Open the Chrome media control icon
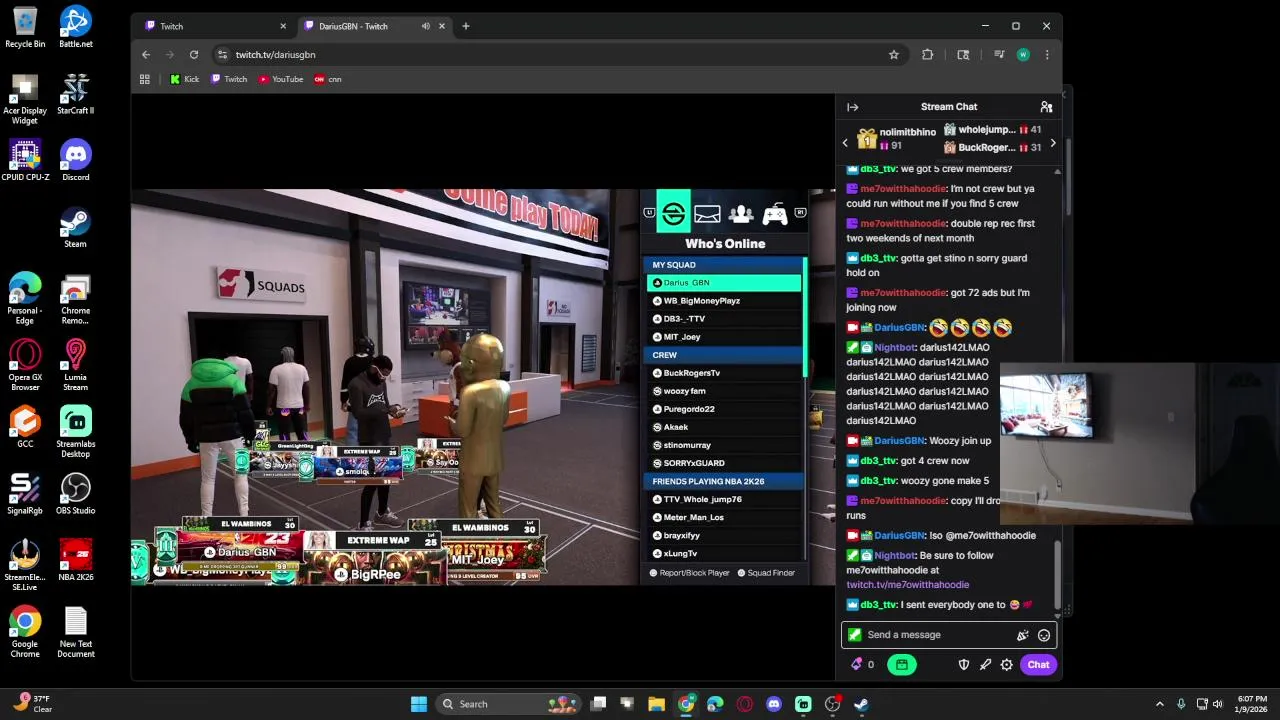1280x720 pixels. 998,55
